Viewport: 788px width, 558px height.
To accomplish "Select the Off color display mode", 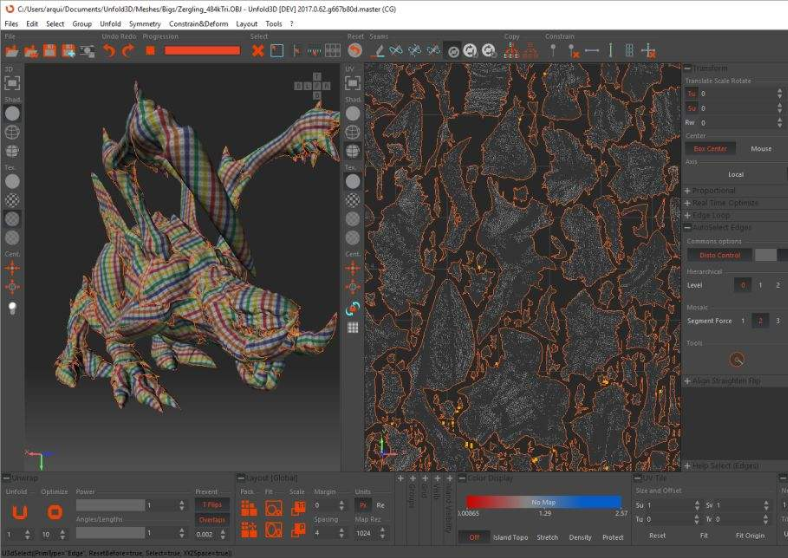I will (474, 537).
